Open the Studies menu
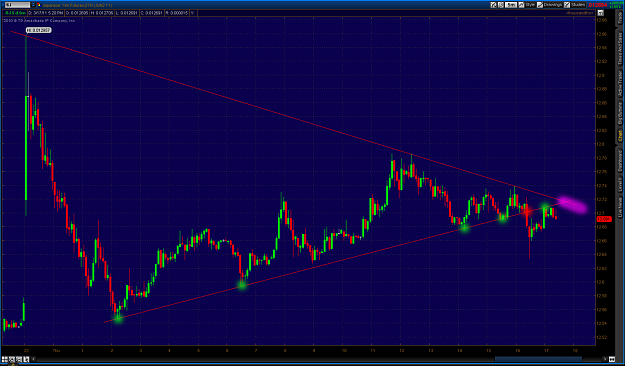Image resolution: width=625 pixels, height=366 pixels. pyautogui.click(x=578, y=5)
